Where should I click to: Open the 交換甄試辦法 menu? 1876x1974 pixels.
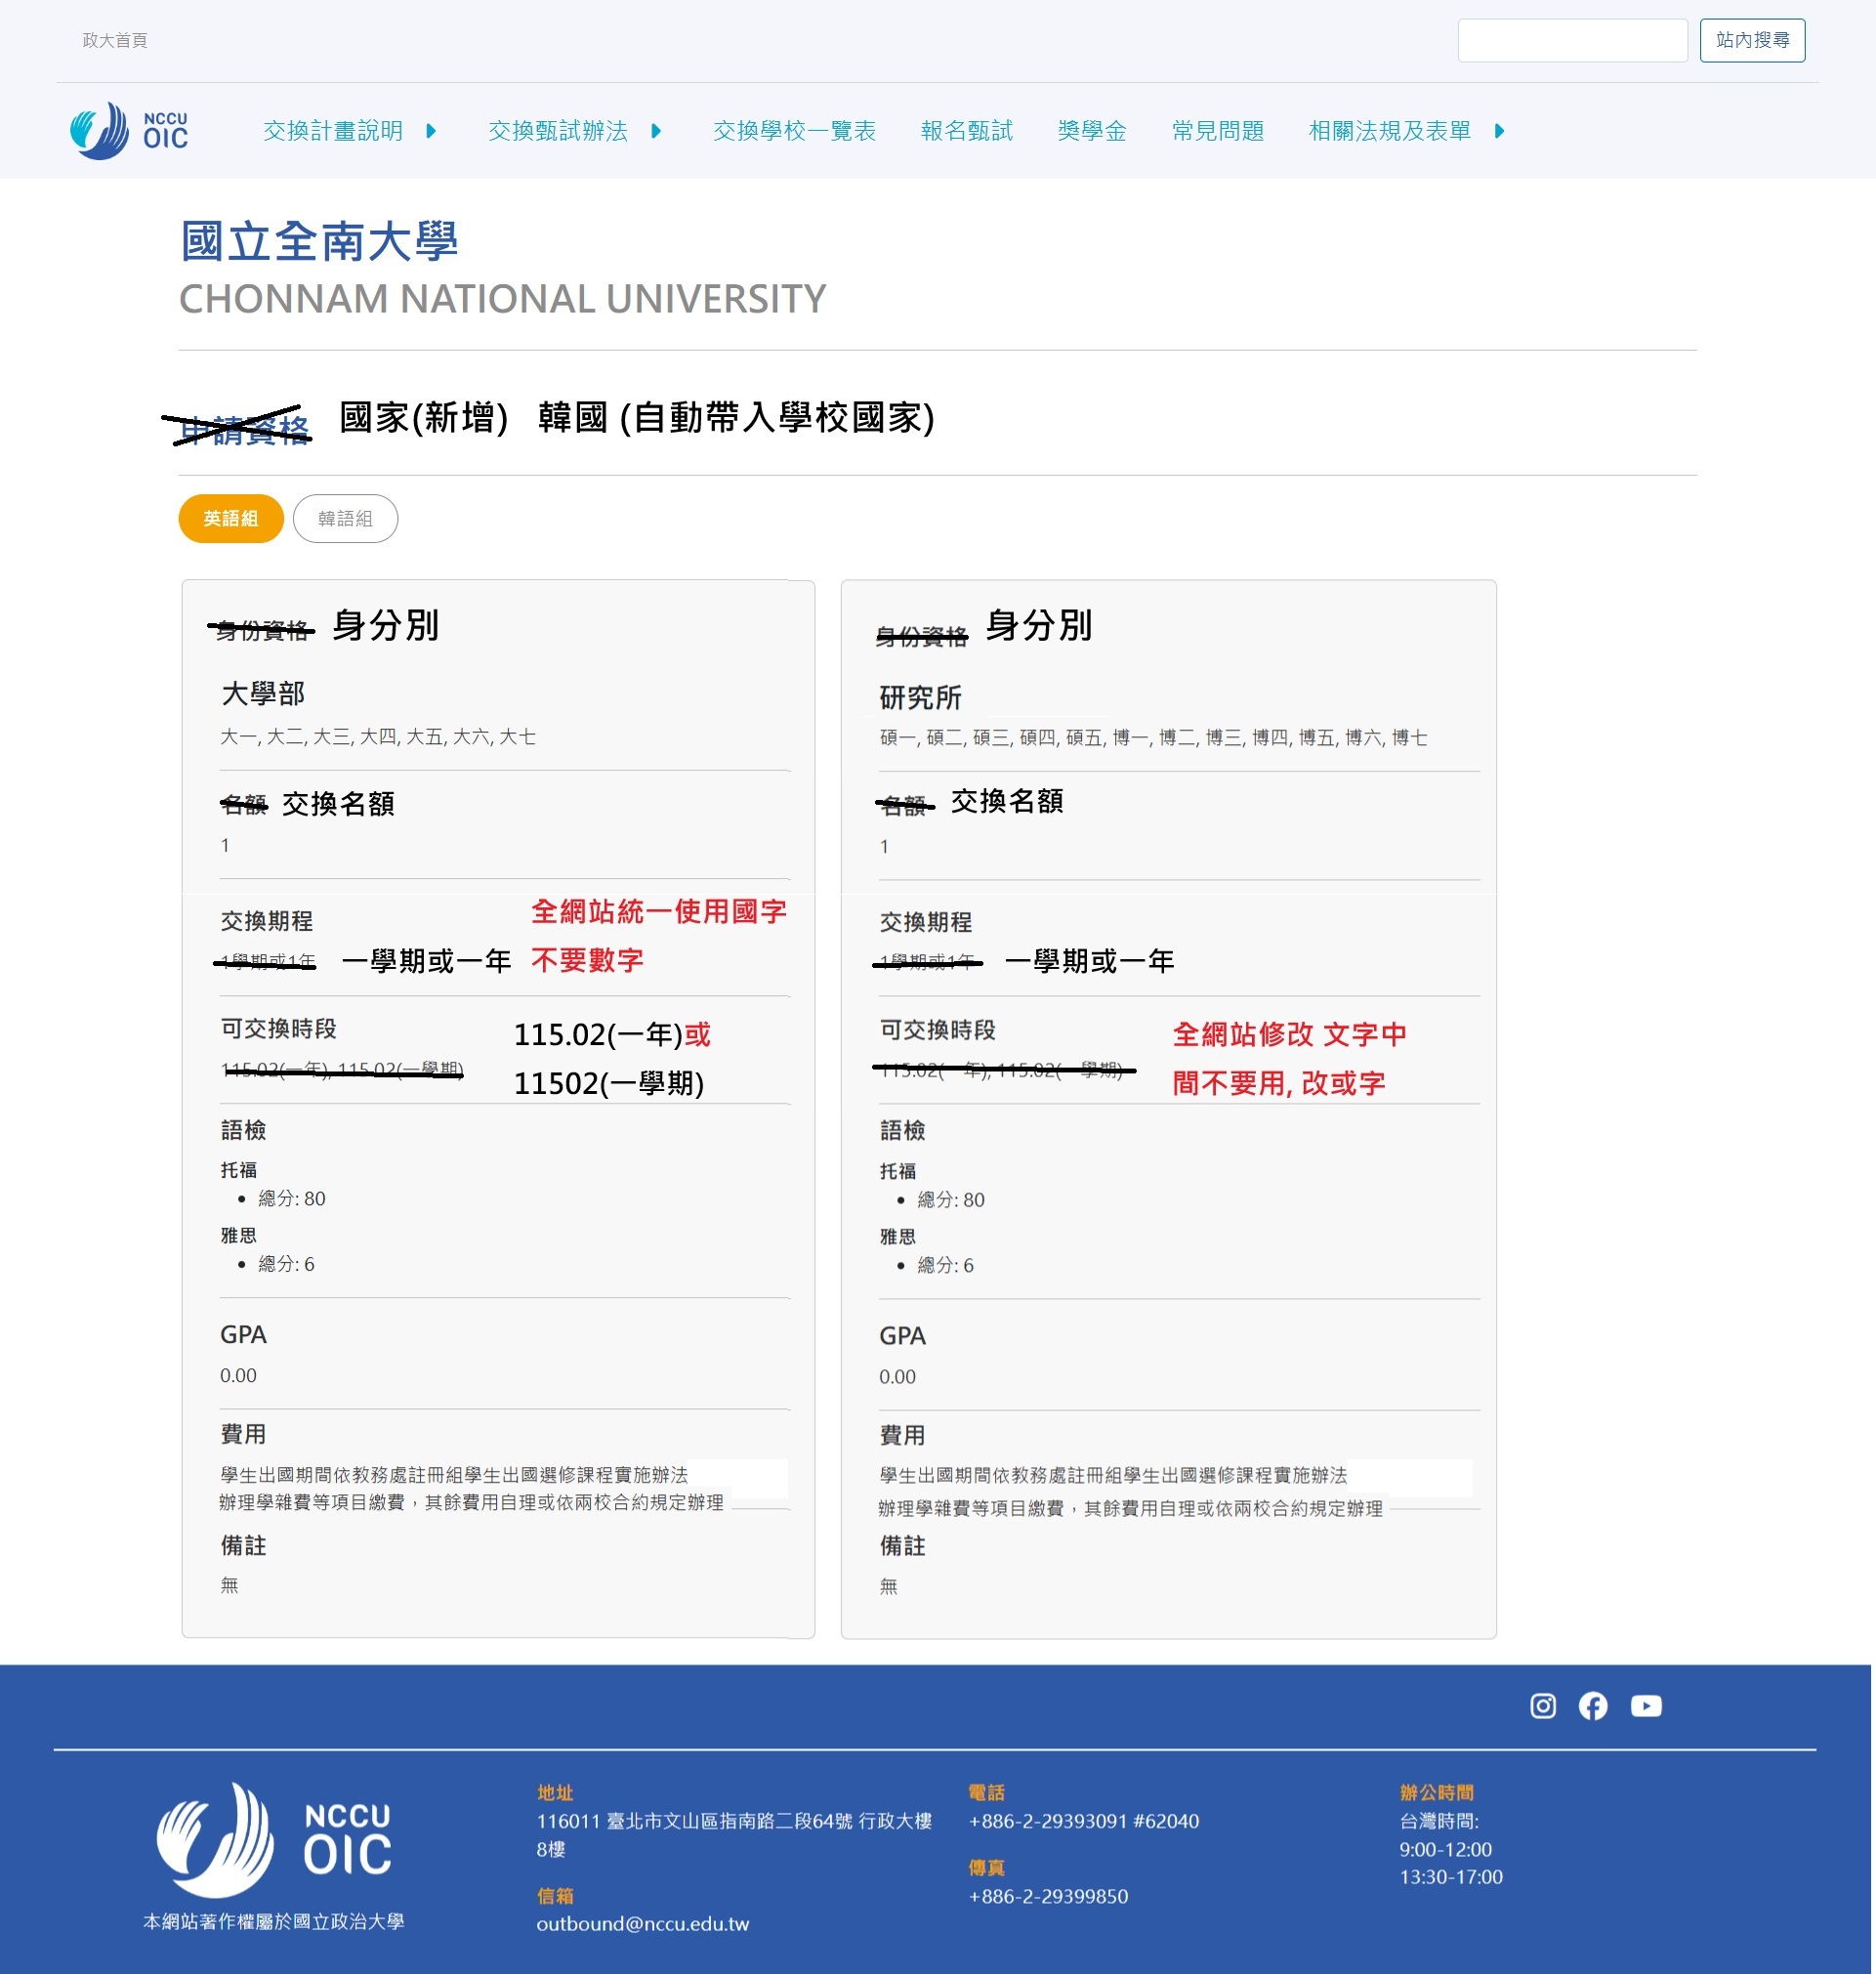pyautogui.click(x=558, y=131)
